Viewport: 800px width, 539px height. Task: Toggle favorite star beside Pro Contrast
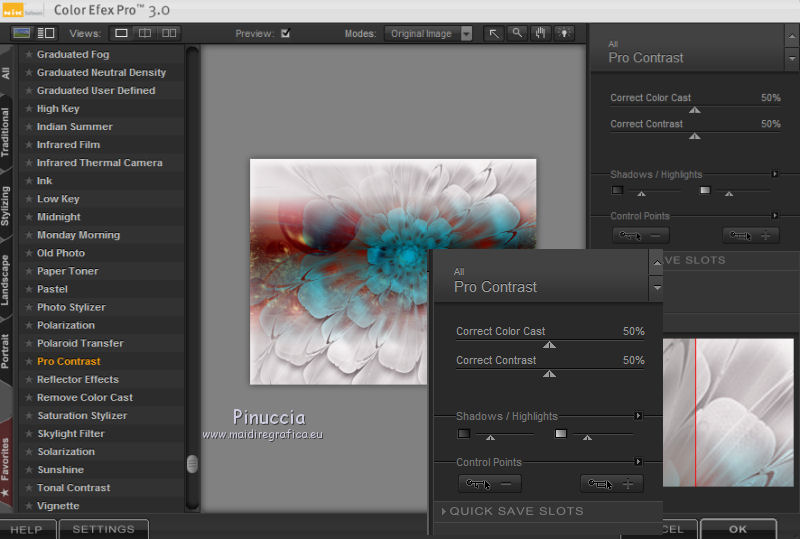click(x=29, y=361)
